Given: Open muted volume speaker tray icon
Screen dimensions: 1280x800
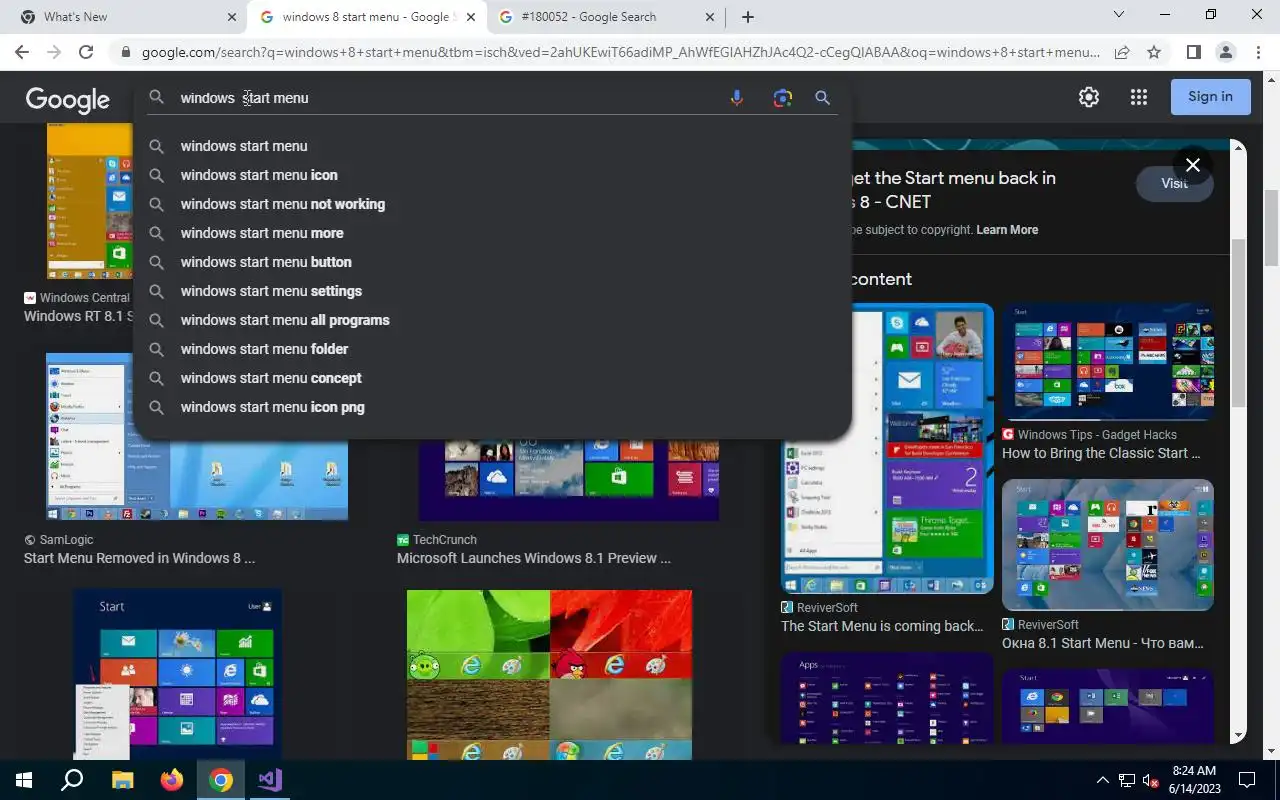Looking at the screenshot, I should tap(1151, 780).
